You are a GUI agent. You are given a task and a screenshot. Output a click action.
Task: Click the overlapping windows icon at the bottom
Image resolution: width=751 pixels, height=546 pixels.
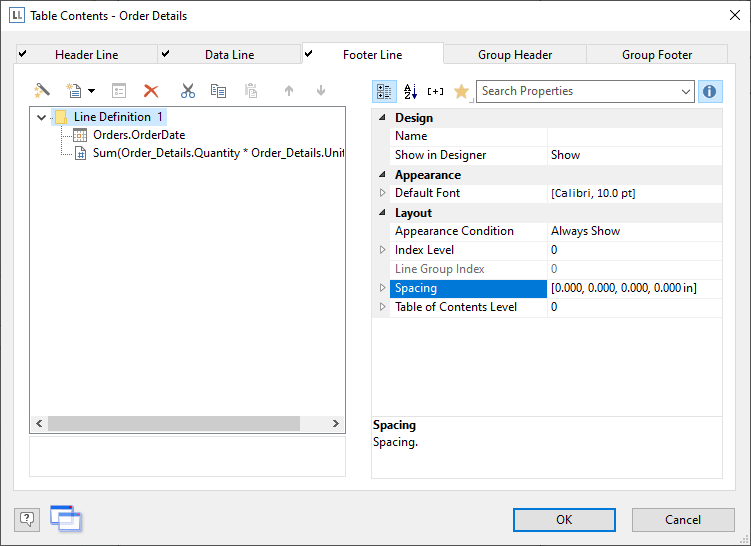point(66,518)
